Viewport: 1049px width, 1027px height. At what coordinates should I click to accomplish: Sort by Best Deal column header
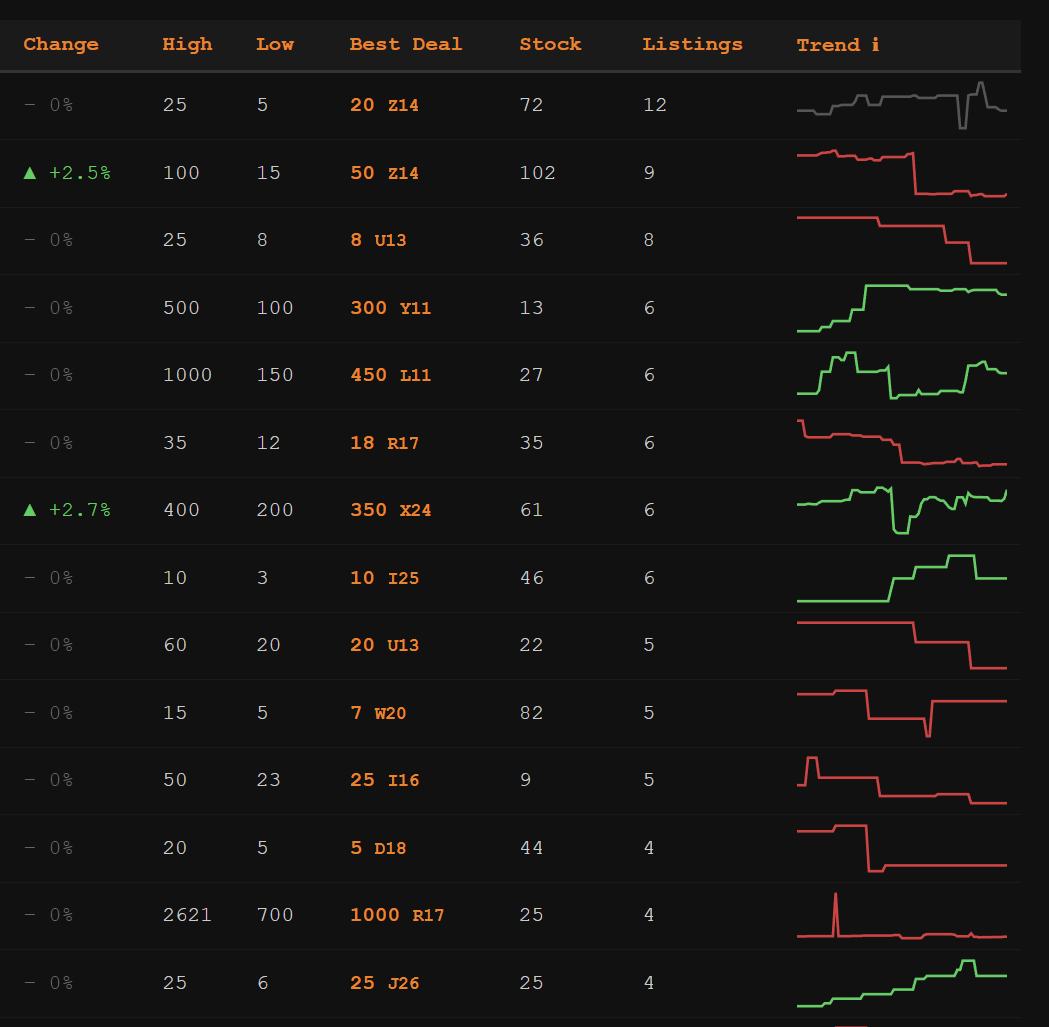point(405,45)
